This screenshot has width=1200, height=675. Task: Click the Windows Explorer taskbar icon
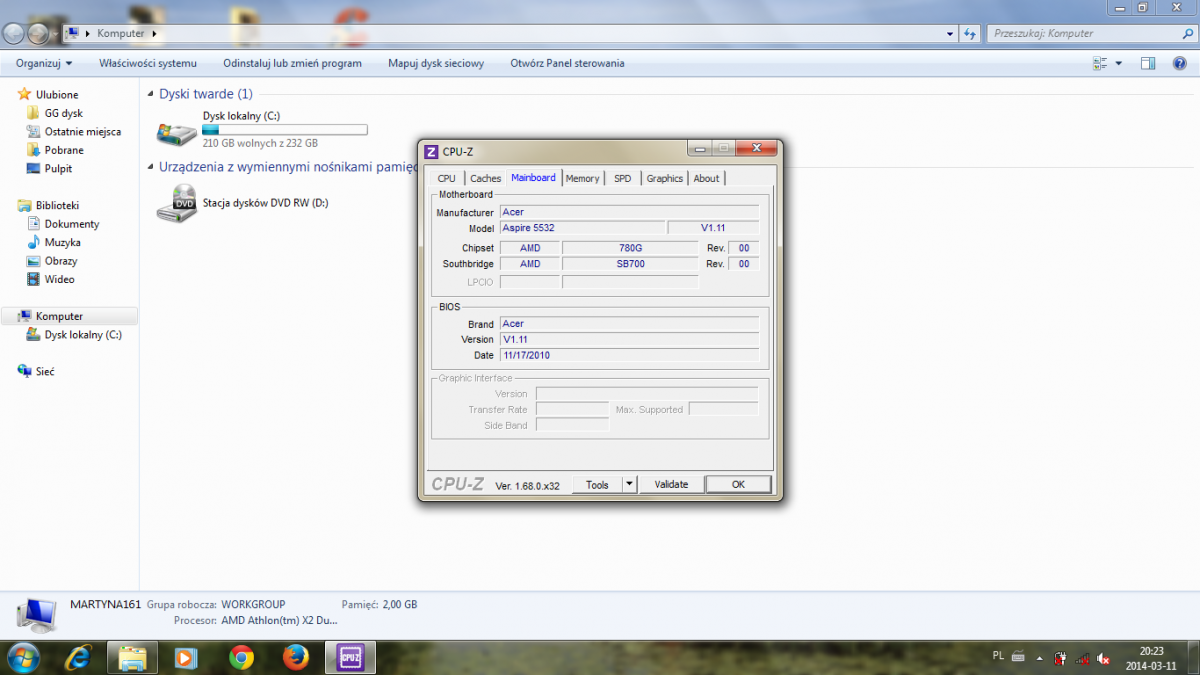(x=133, y=657)
